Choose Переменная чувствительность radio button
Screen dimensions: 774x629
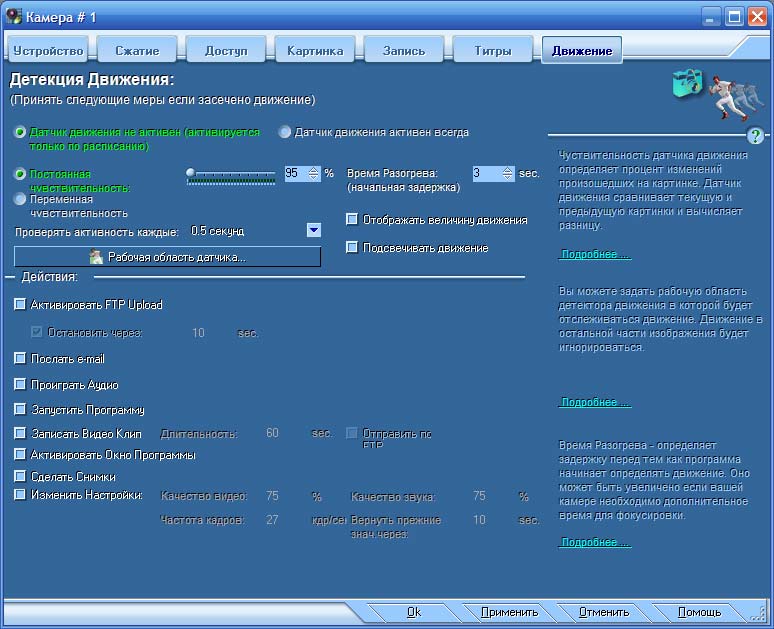tap(20, 199)
